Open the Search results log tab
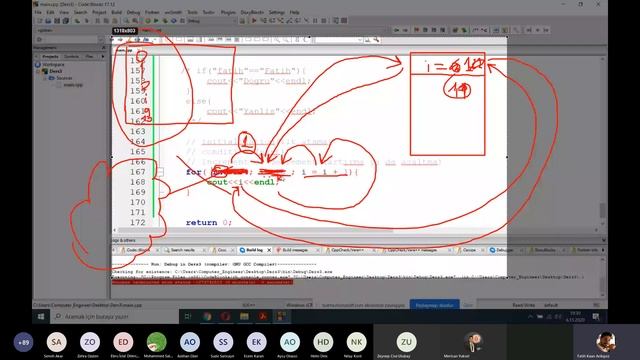The height and width of the screenshot is (360, 640). pos(182,250)
